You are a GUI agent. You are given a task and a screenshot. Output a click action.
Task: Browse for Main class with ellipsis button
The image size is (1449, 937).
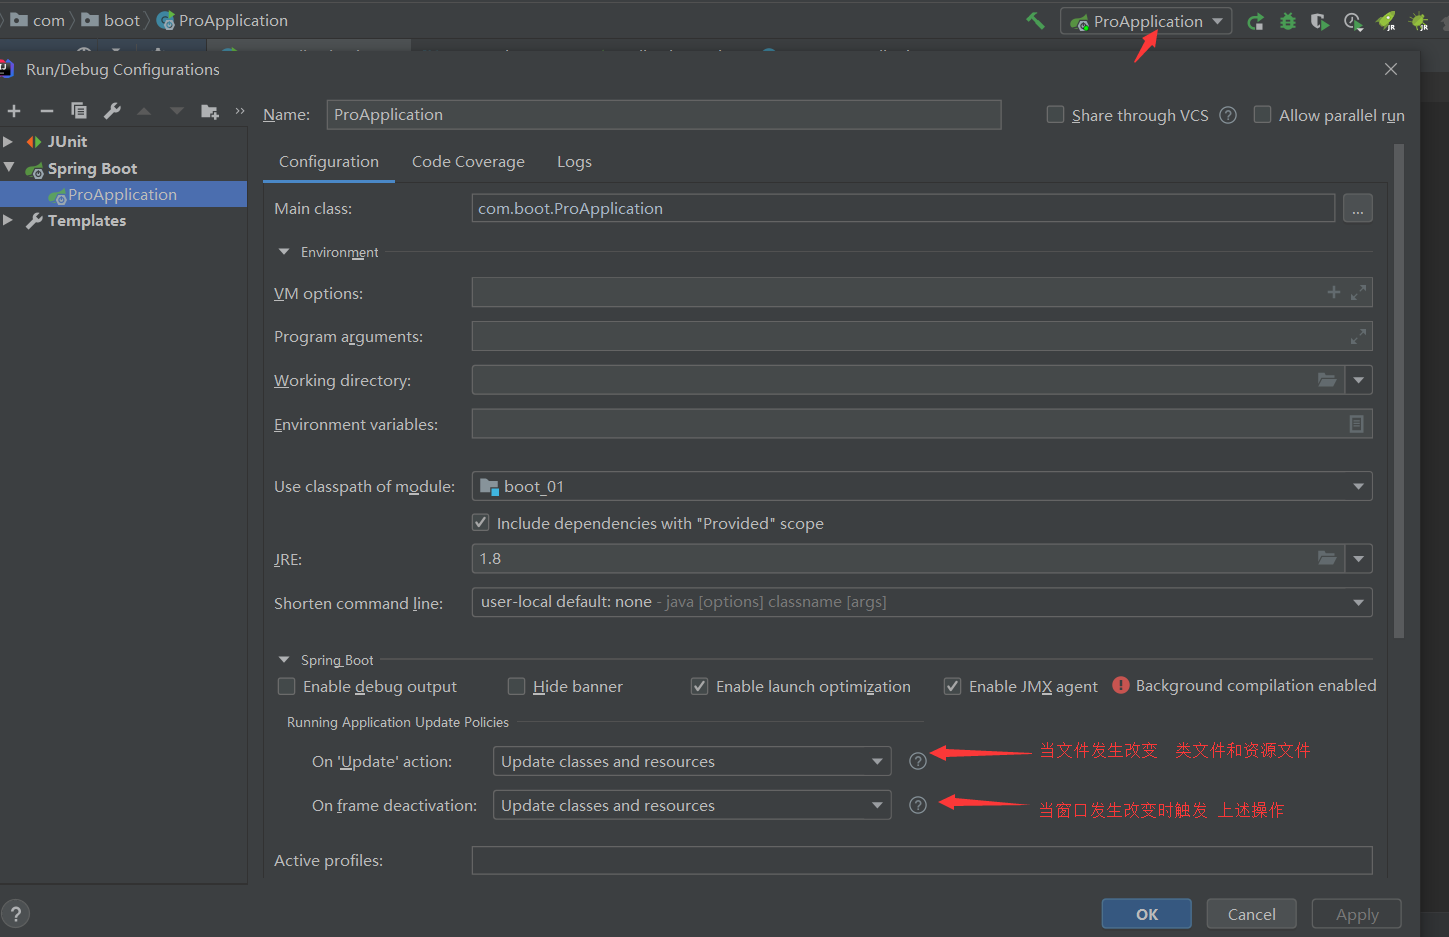coord(1357,208)
